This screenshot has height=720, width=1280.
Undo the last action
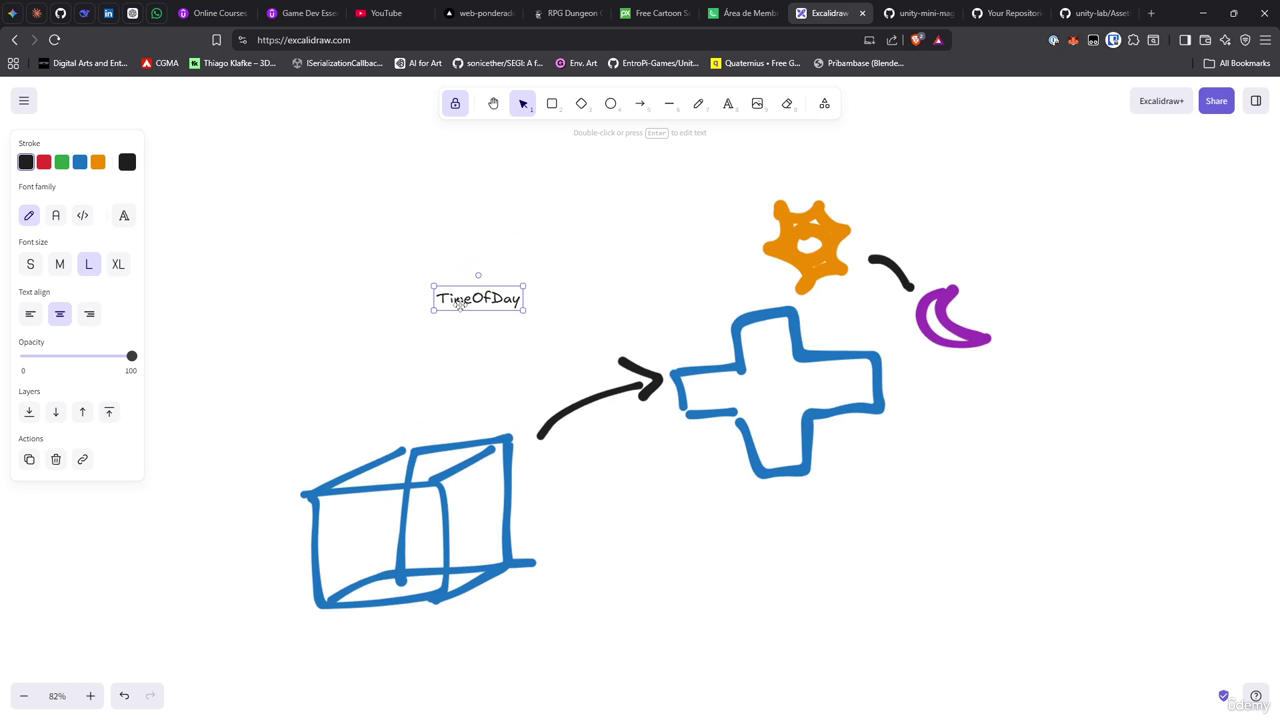124,696
